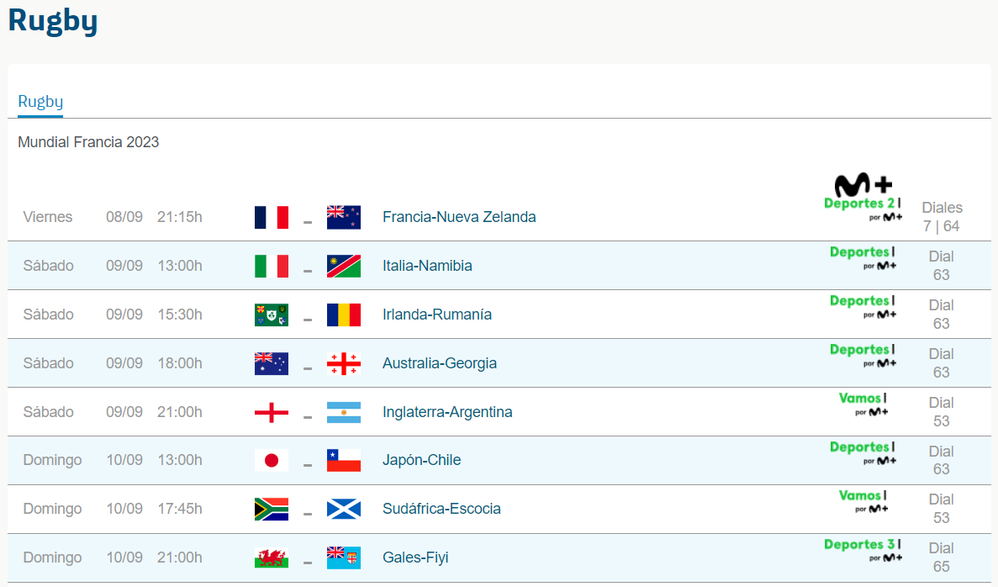Open the Gales-Fiyi match link
This screenshot has height=587, width=998.
click(415, 558)
